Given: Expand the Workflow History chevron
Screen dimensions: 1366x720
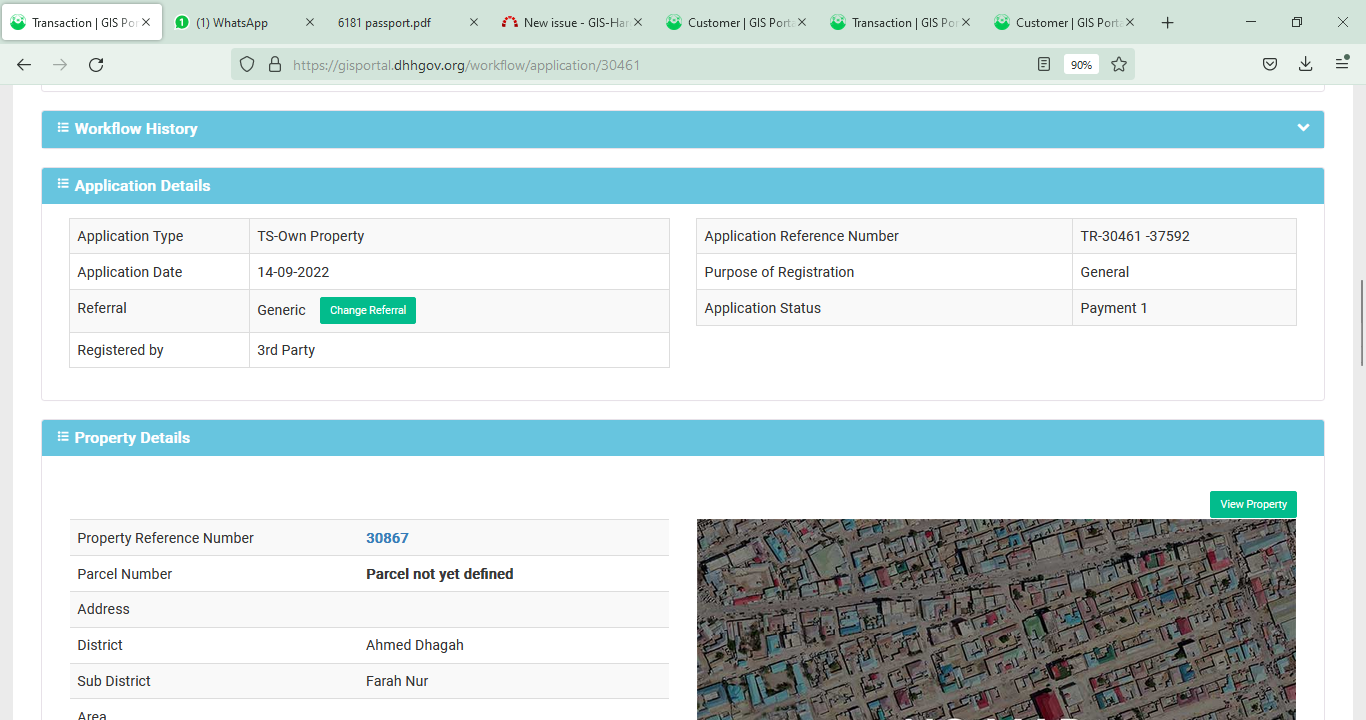Looking at the screenshot, I should pyautogui.click(x=1303, y=128).
